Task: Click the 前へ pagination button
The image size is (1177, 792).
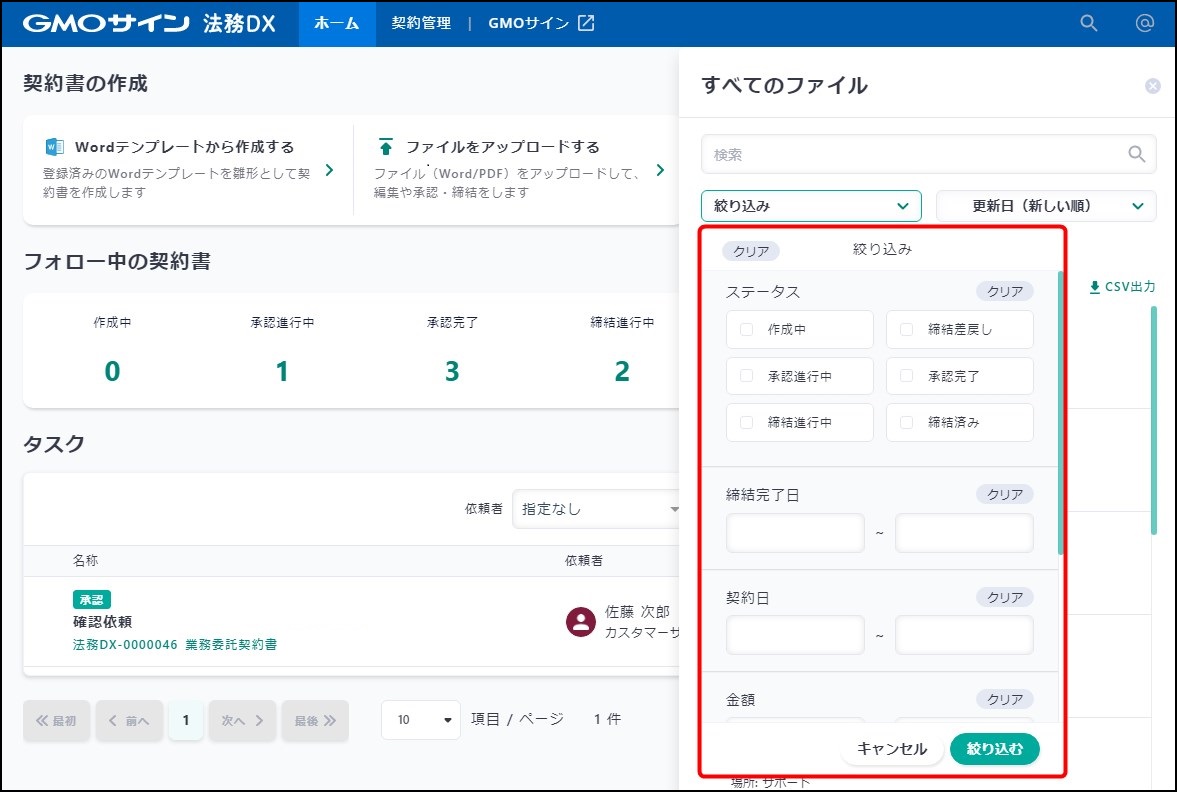Action: [129, 721]
